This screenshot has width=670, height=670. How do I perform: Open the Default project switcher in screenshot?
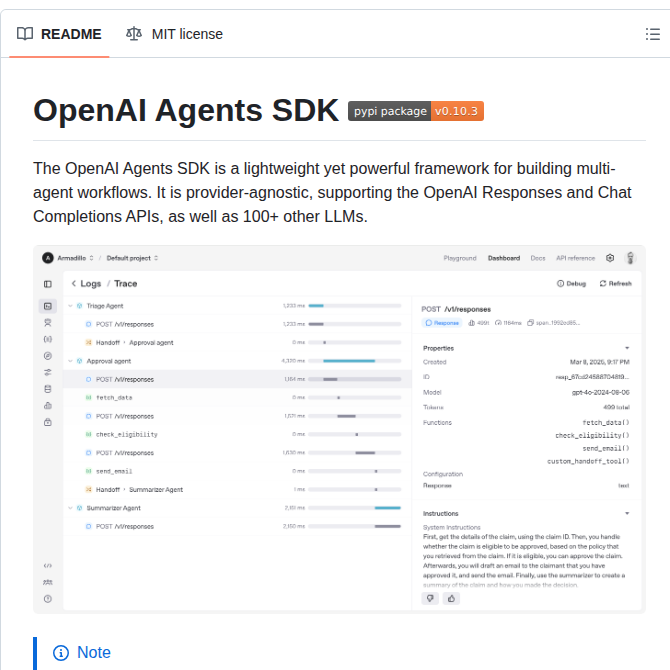132,258
